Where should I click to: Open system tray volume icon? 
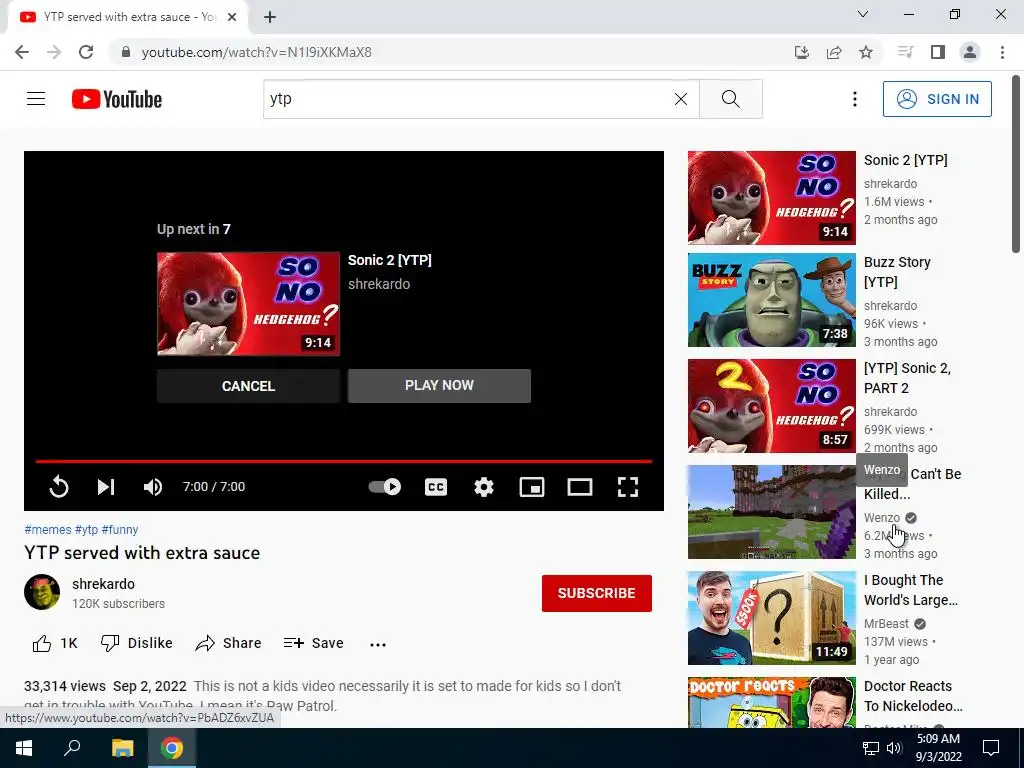coord(894,748)
